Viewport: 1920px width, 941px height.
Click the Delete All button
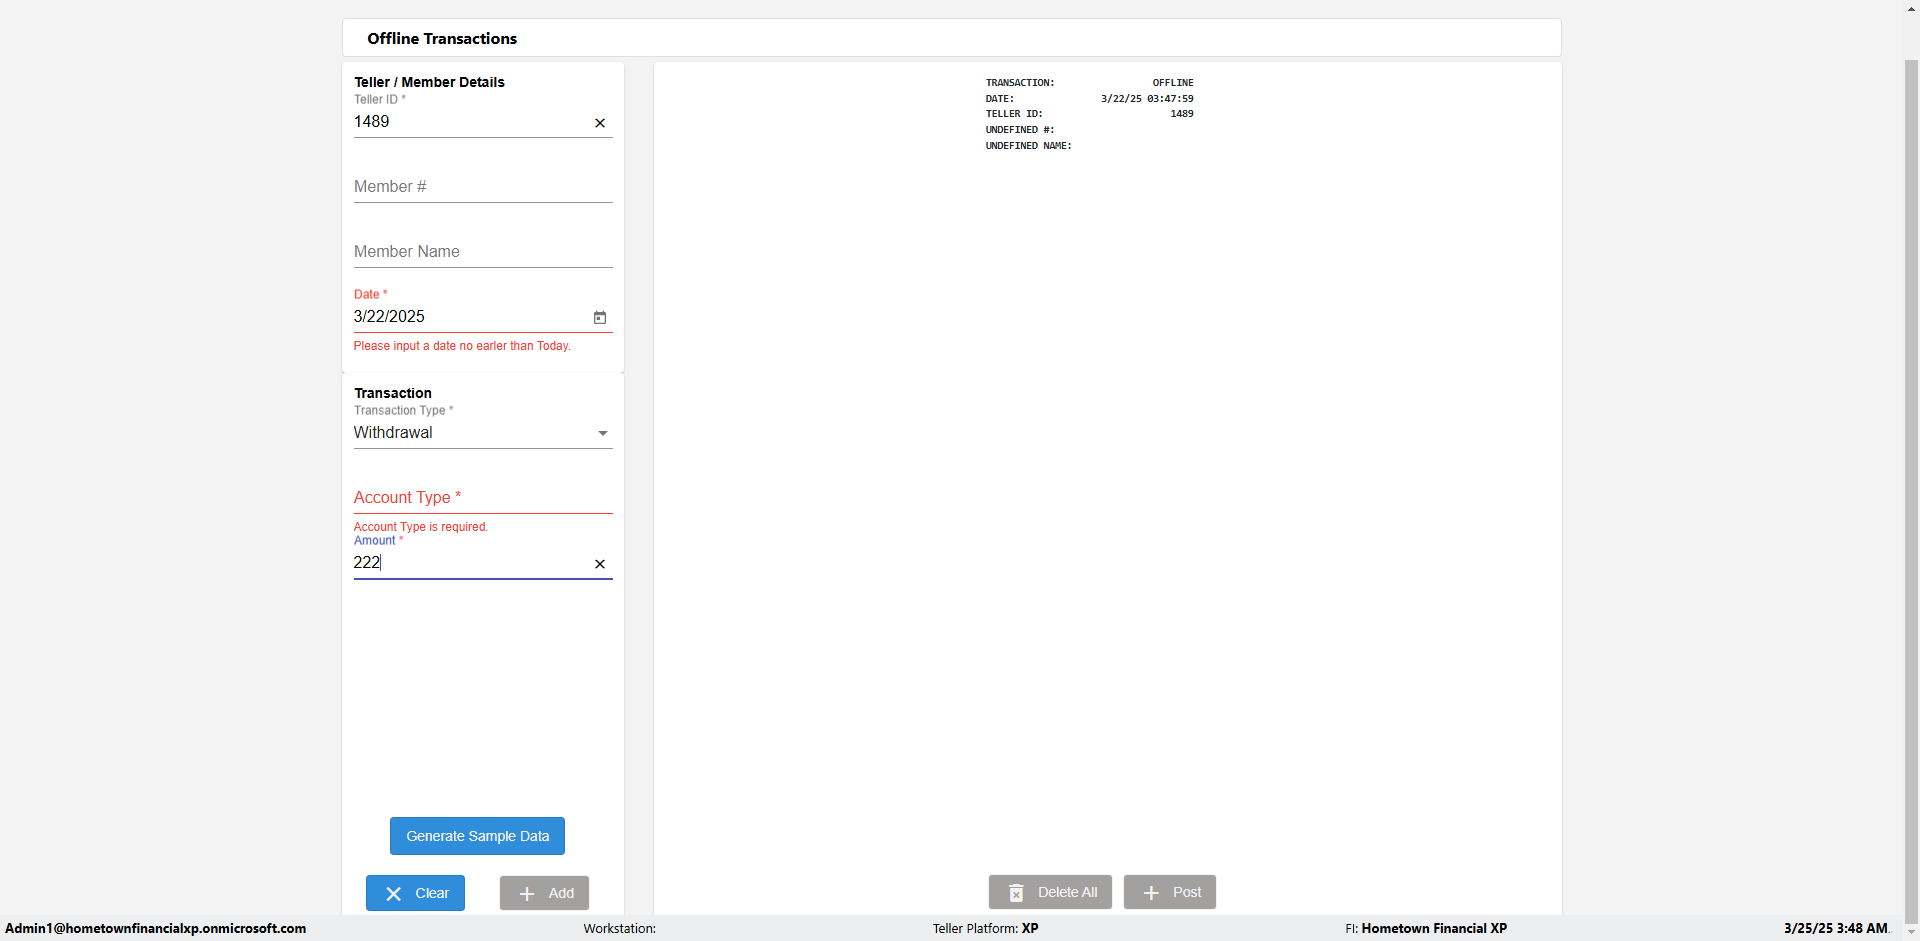coord(1050,892)
